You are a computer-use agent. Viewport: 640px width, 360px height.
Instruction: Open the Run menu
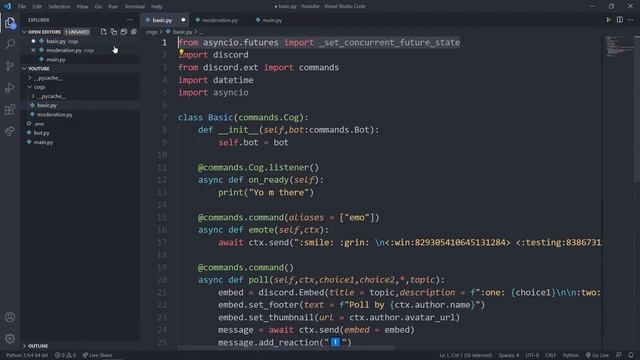(x=113, y=7)
